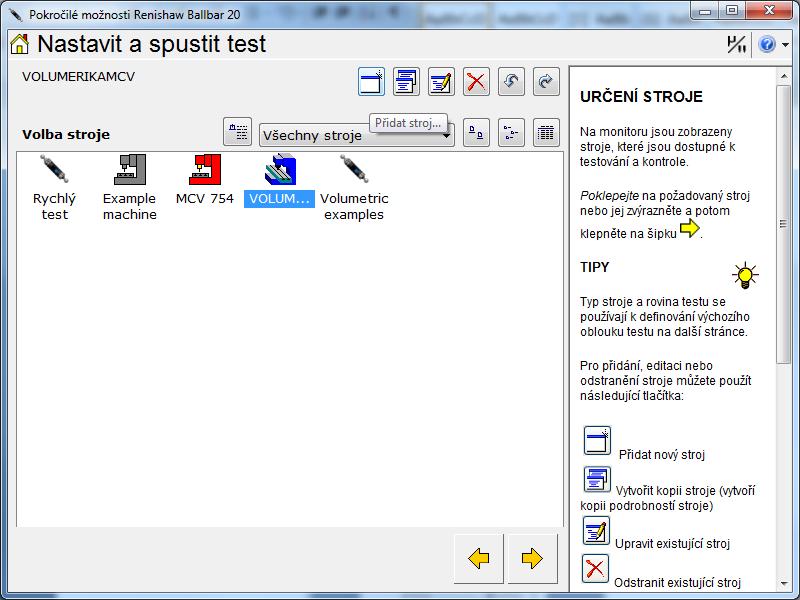
Task: Click the Edit machine toolbar button
Action: 441,82
